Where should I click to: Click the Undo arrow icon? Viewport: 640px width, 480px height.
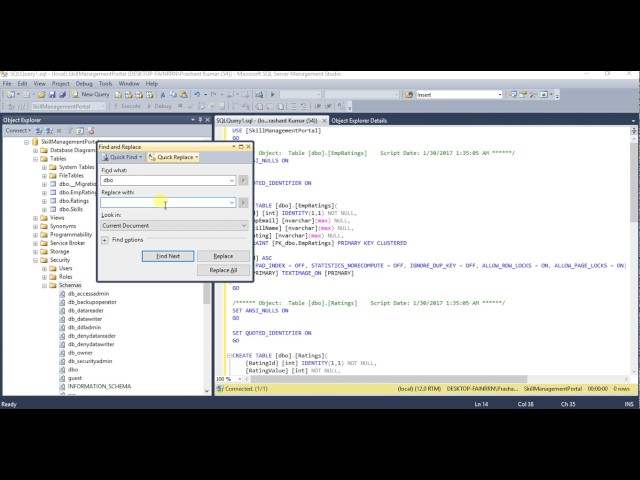coord(197,95)
